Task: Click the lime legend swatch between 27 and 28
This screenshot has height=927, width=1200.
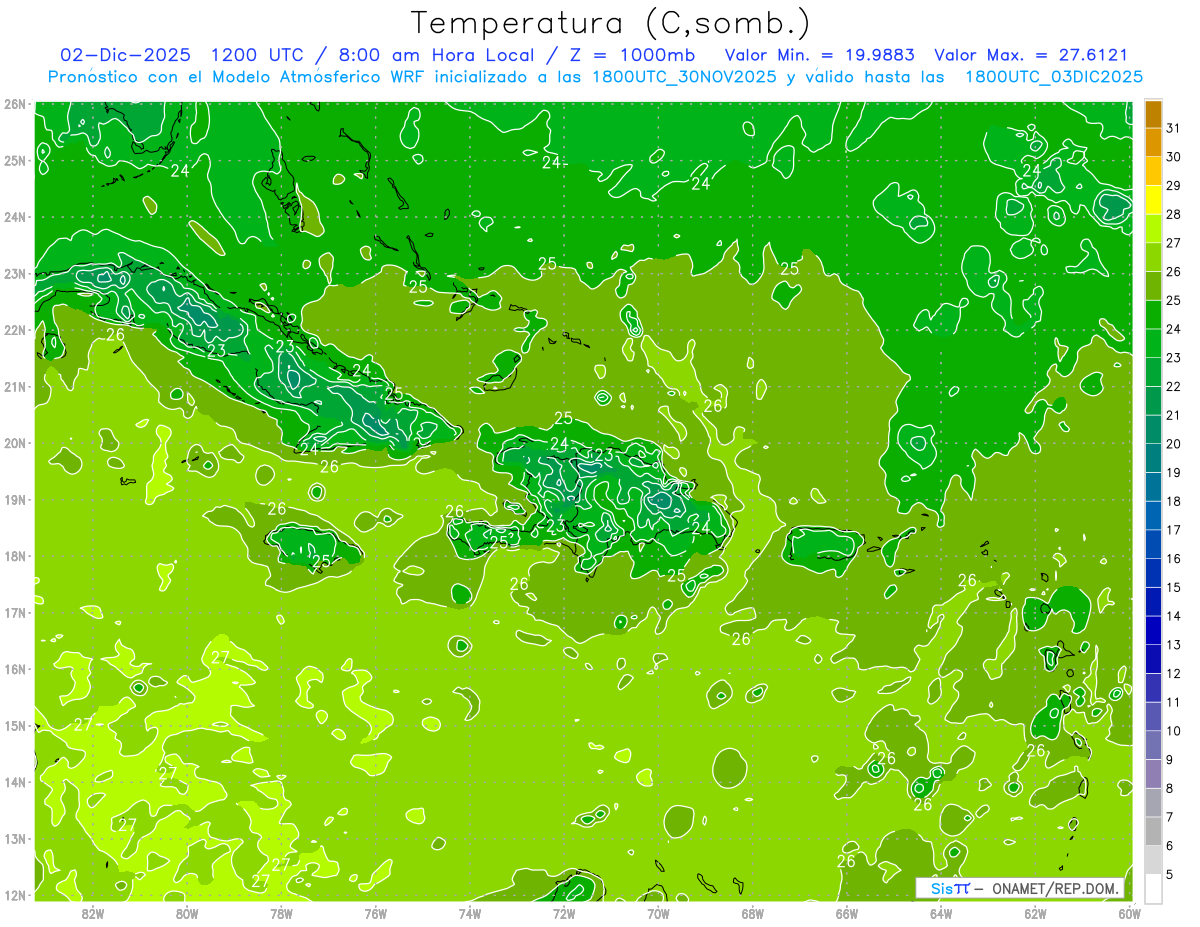Action: point(1153,229)
